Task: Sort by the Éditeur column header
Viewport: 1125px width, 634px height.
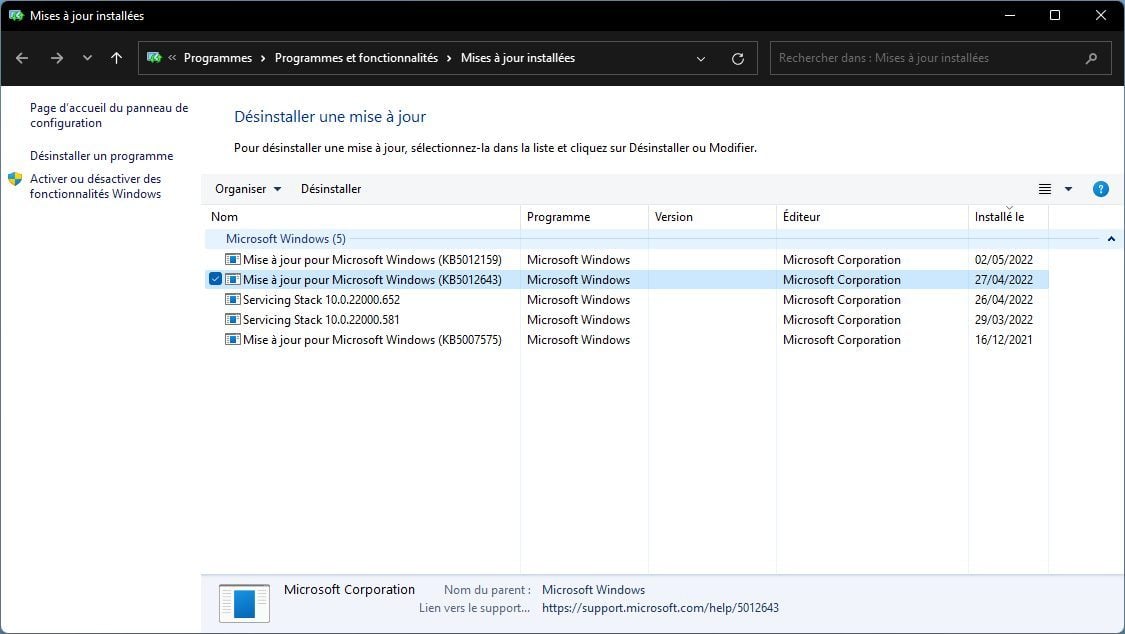Action: point(872,217)
